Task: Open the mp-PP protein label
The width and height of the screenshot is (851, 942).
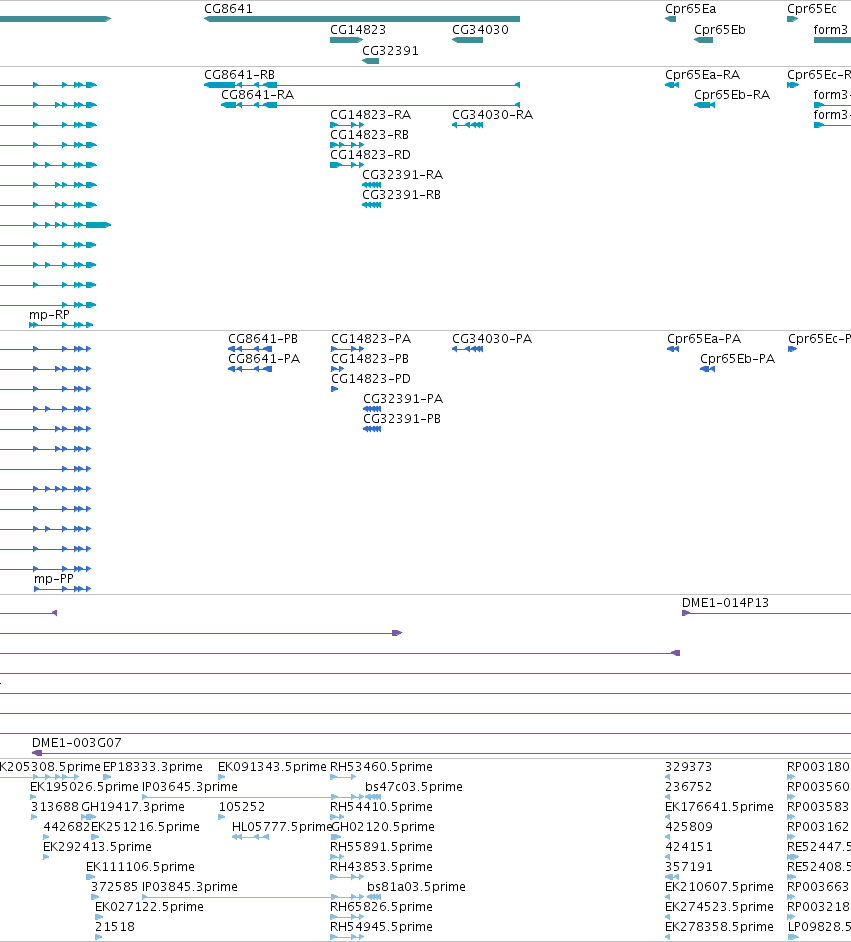Action: coord(54,579)
